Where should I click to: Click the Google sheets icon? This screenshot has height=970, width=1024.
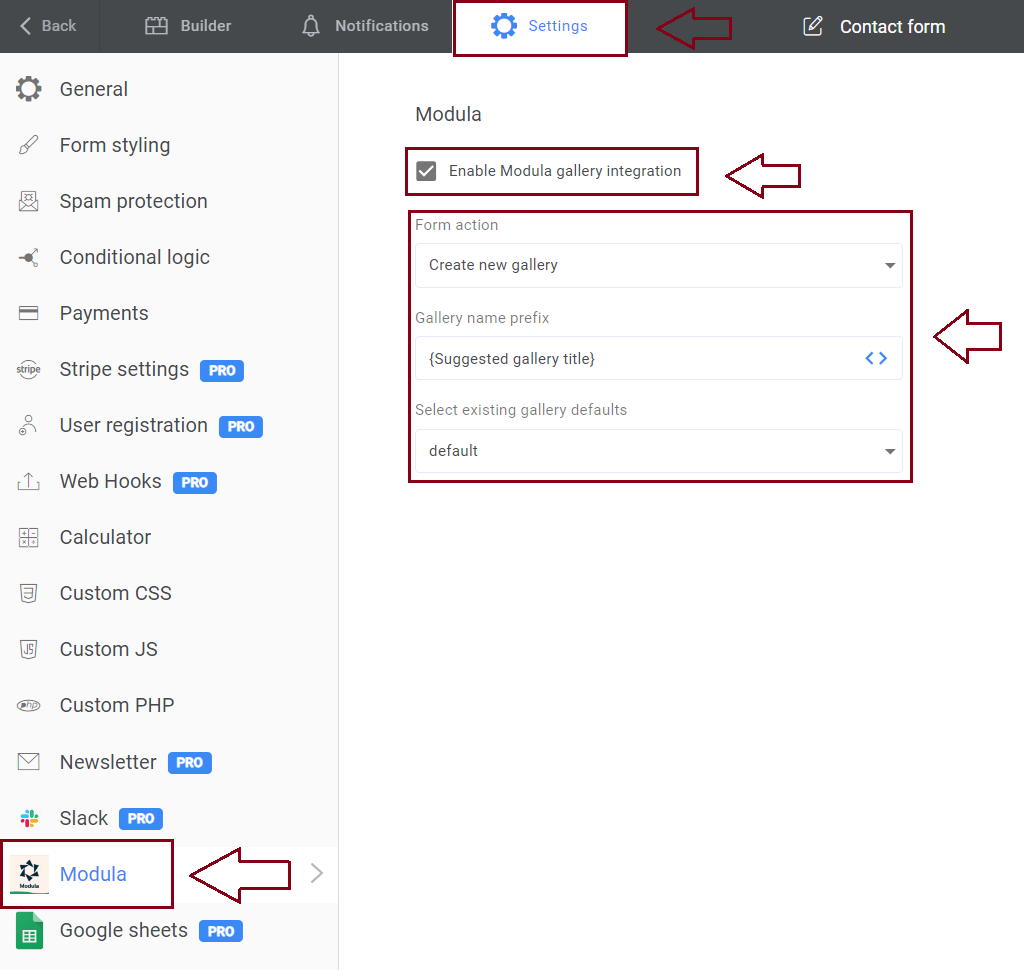click(29, 931)
